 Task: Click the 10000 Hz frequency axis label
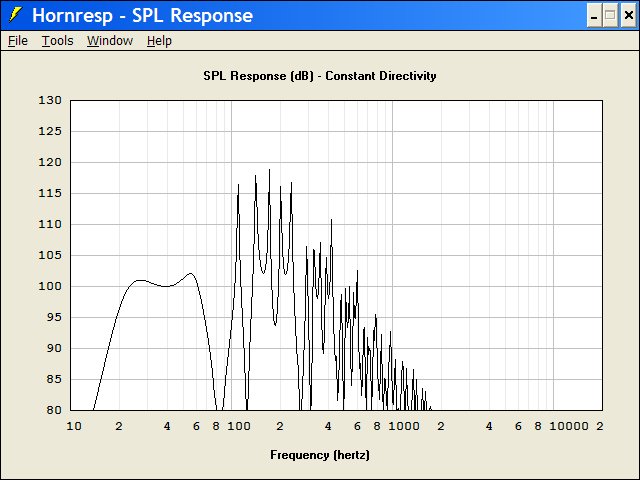click(569, 426)
